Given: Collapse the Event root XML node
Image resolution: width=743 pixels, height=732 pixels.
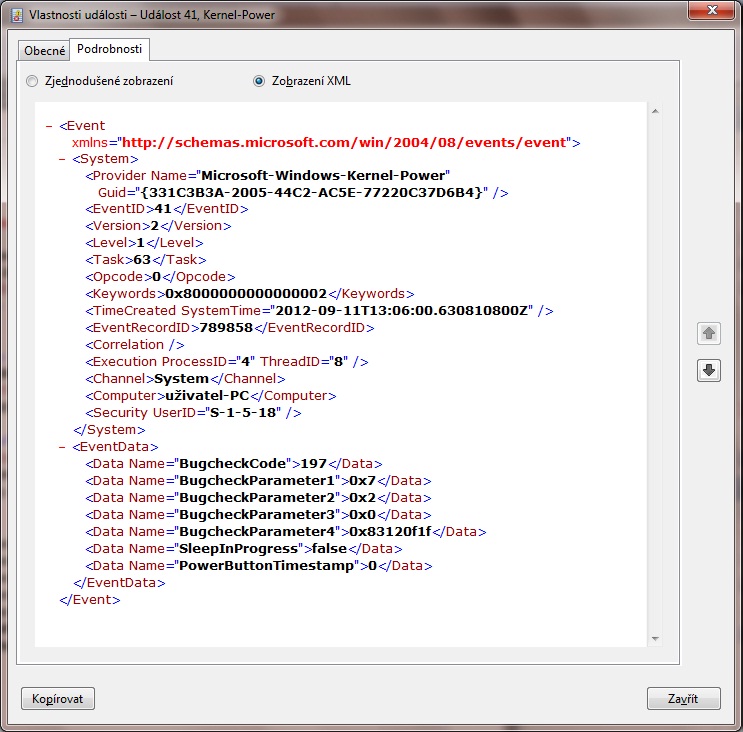Looking at the screenshot, I should tap(49, 126).
